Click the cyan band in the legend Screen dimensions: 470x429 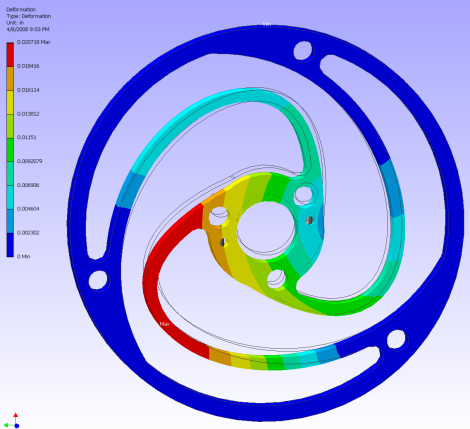click(10, 197)
